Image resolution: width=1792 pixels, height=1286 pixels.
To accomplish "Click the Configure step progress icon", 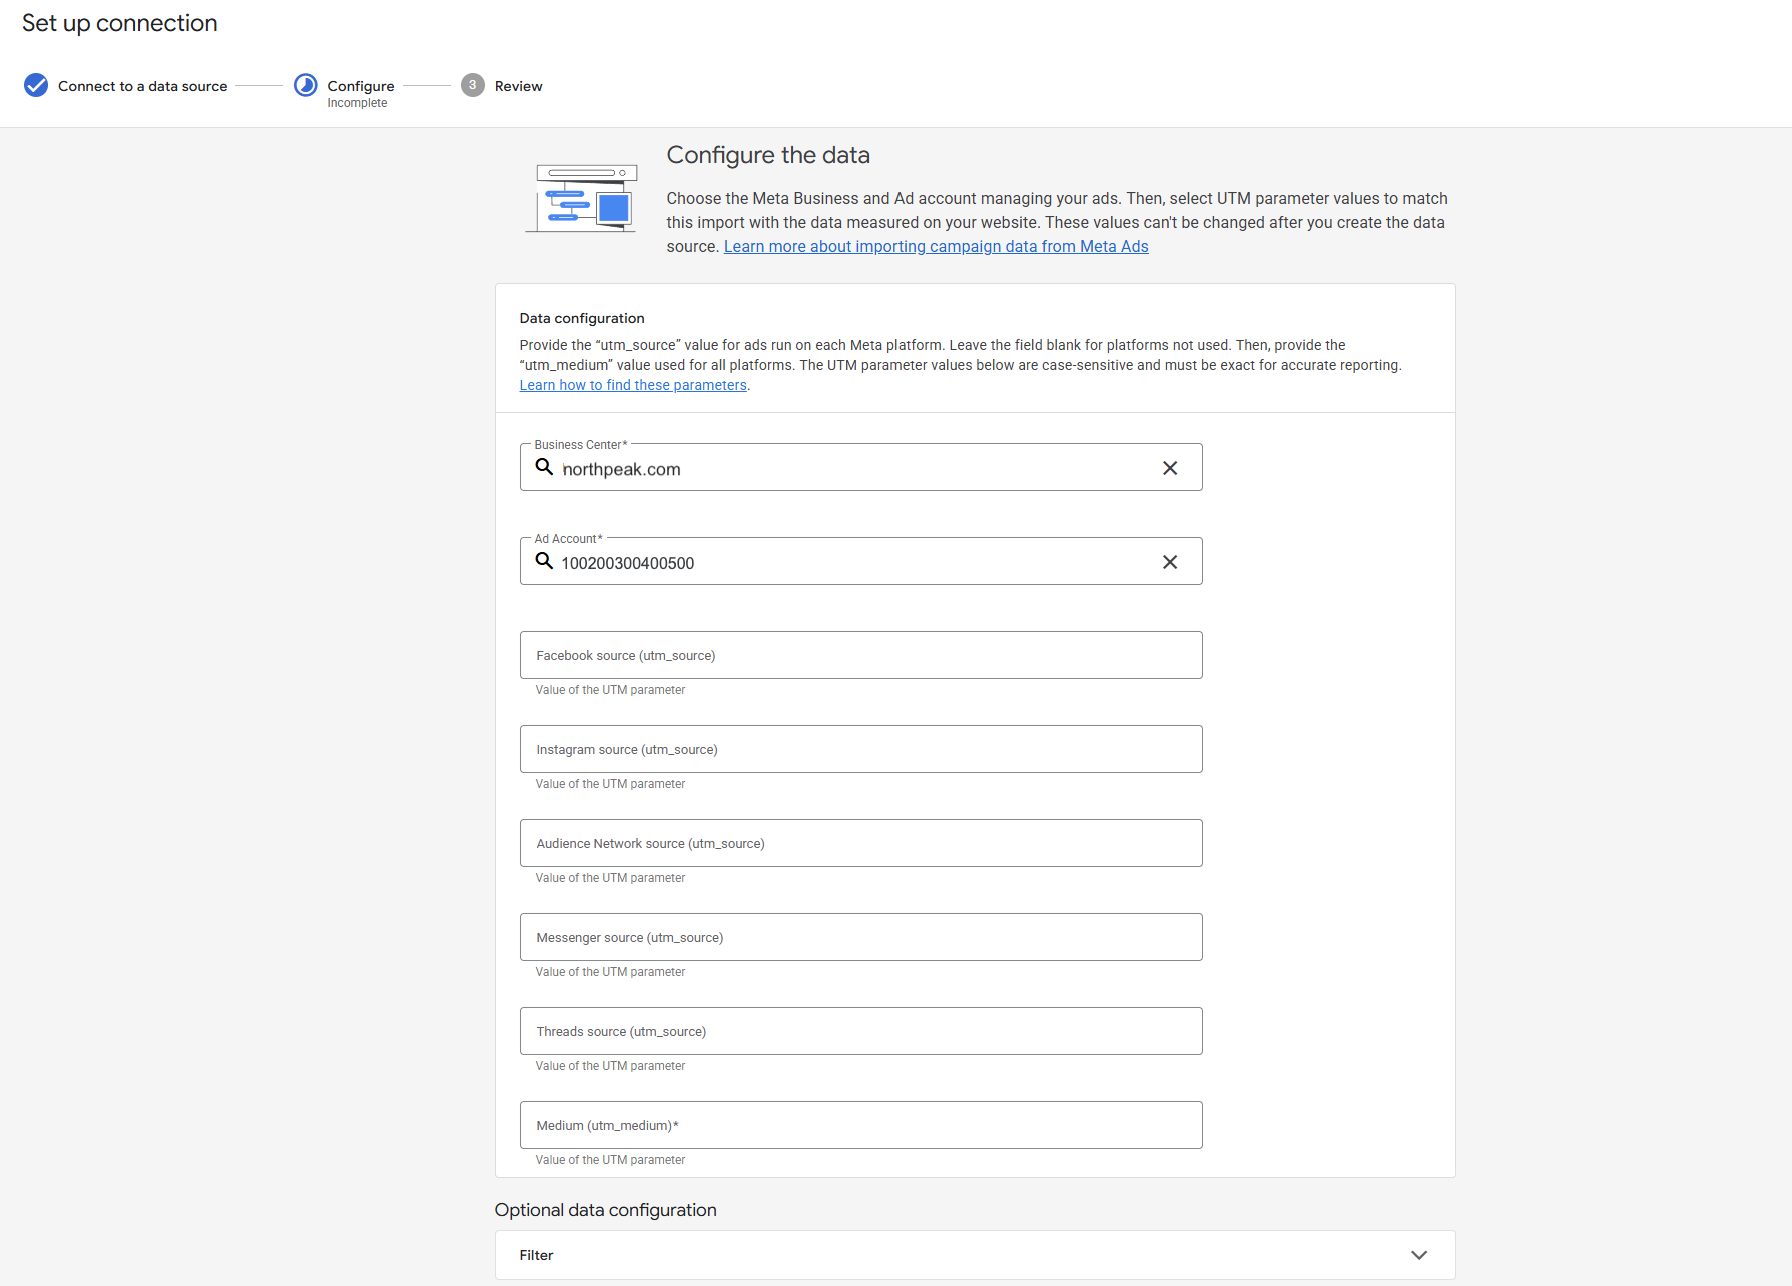I will (x=305, y=85).
